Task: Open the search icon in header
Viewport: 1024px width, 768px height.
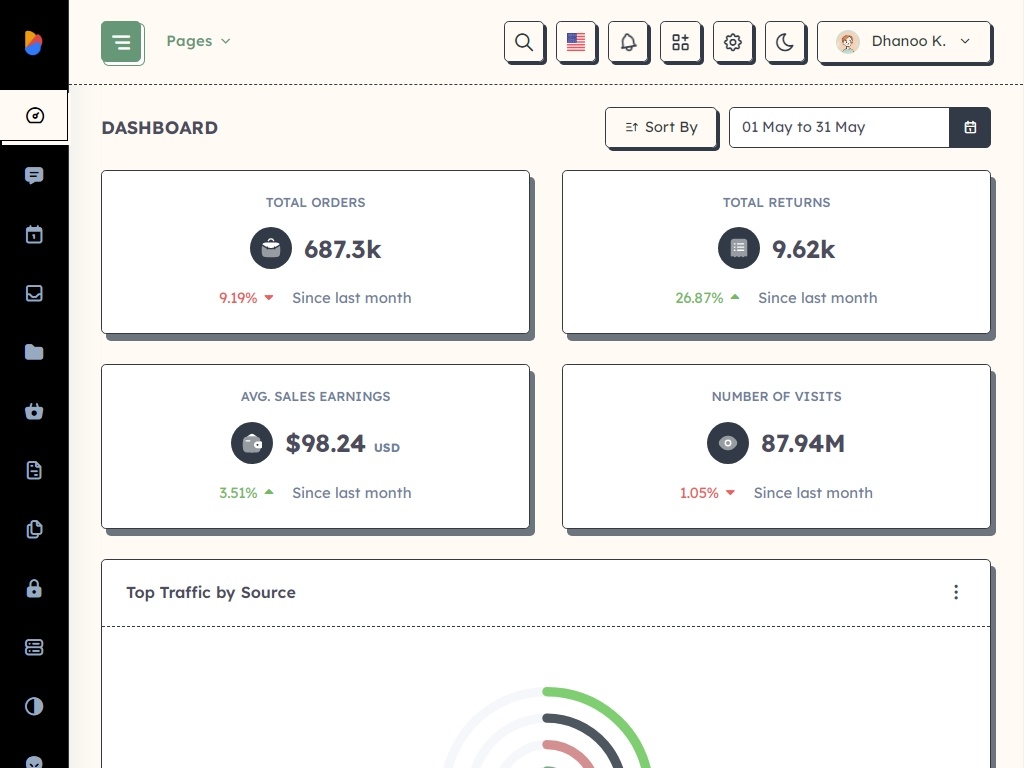Action: coord(524,42)
